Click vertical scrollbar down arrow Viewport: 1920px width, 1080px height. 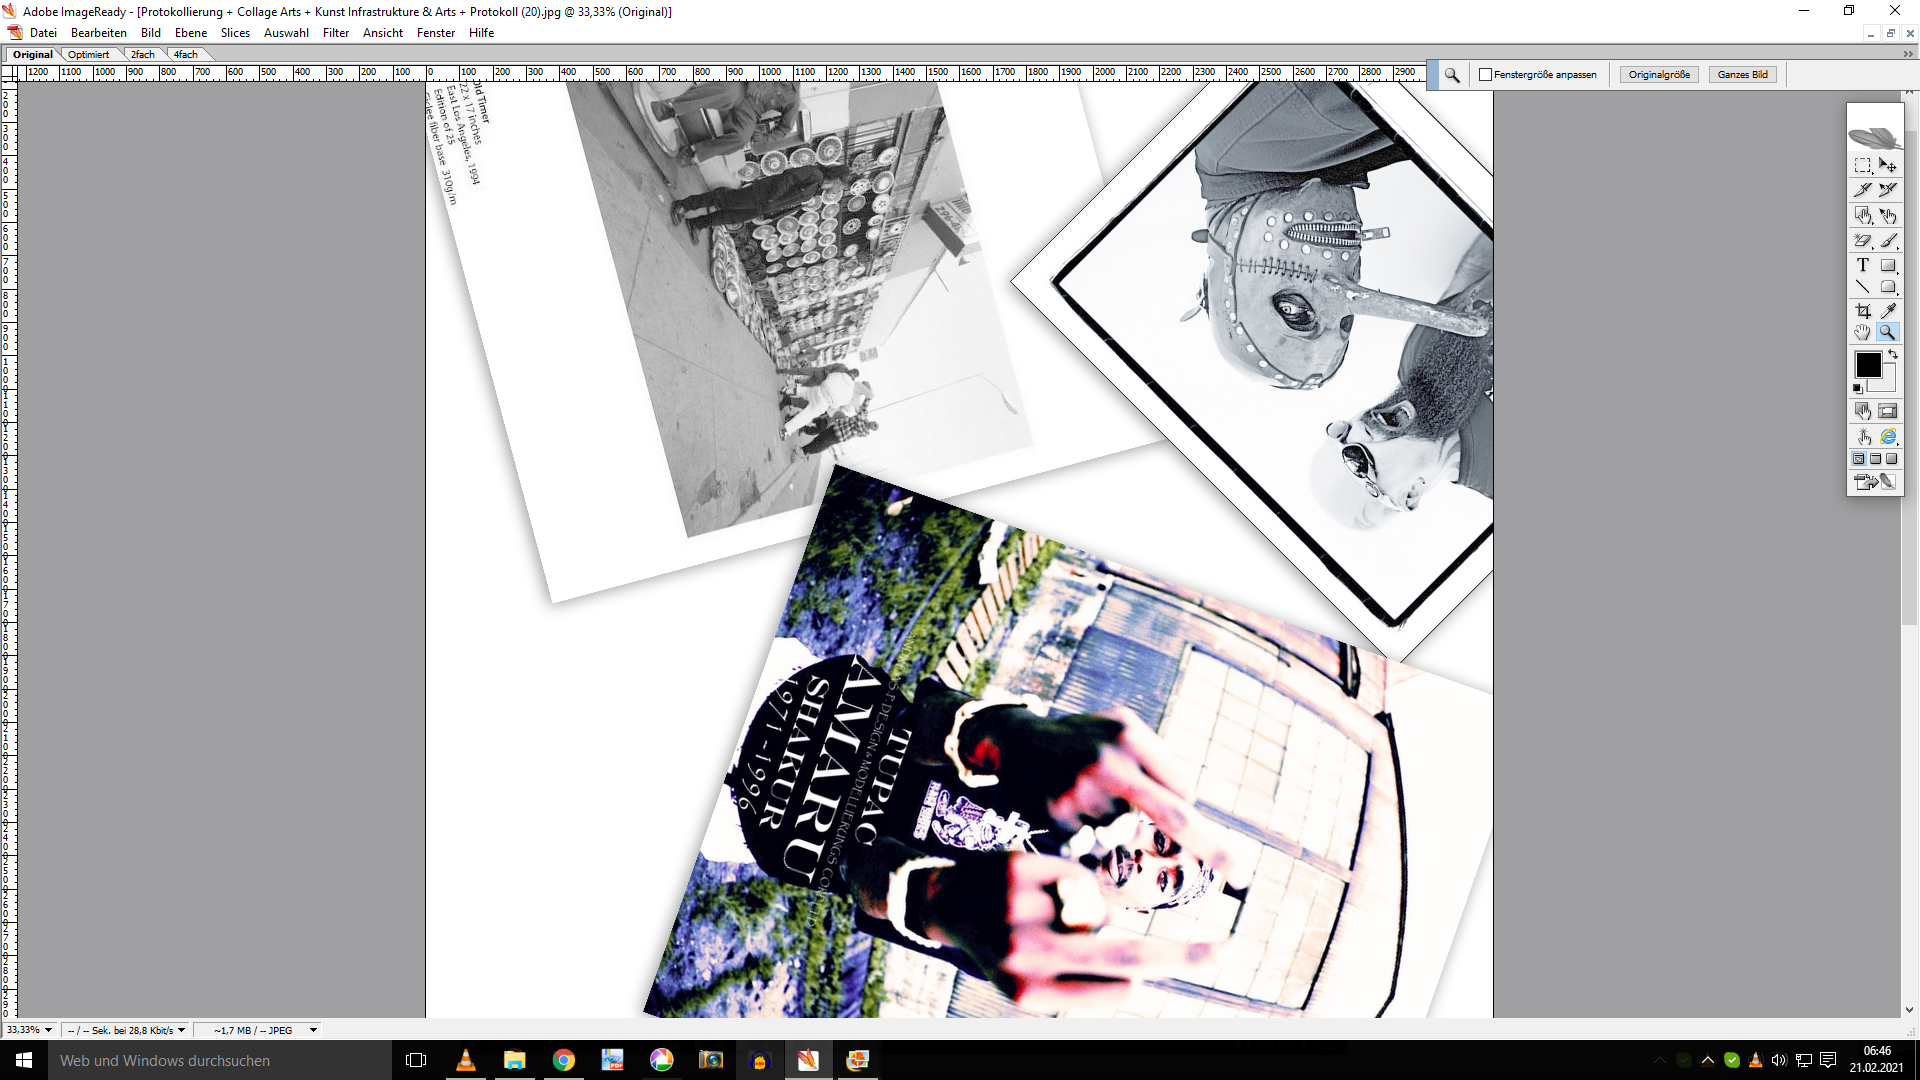click(x=1909, y=1010)
